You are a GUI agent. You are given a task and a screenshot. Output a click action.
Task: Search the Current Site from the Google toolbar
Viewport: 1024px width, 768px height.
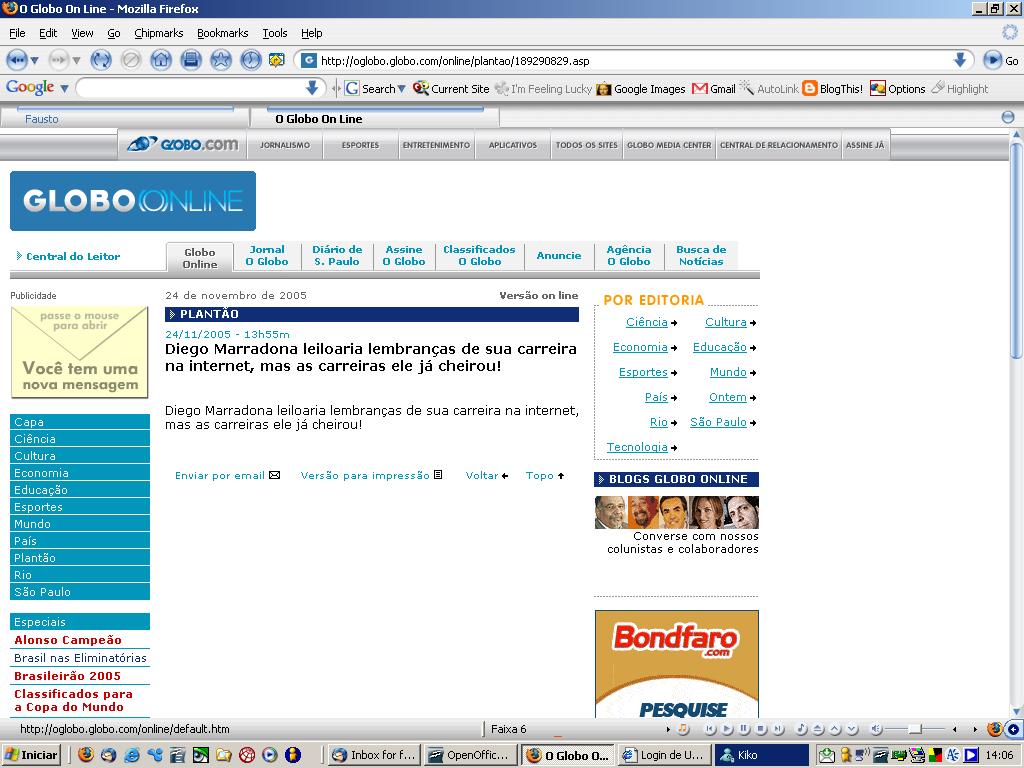tap(451, 89)
